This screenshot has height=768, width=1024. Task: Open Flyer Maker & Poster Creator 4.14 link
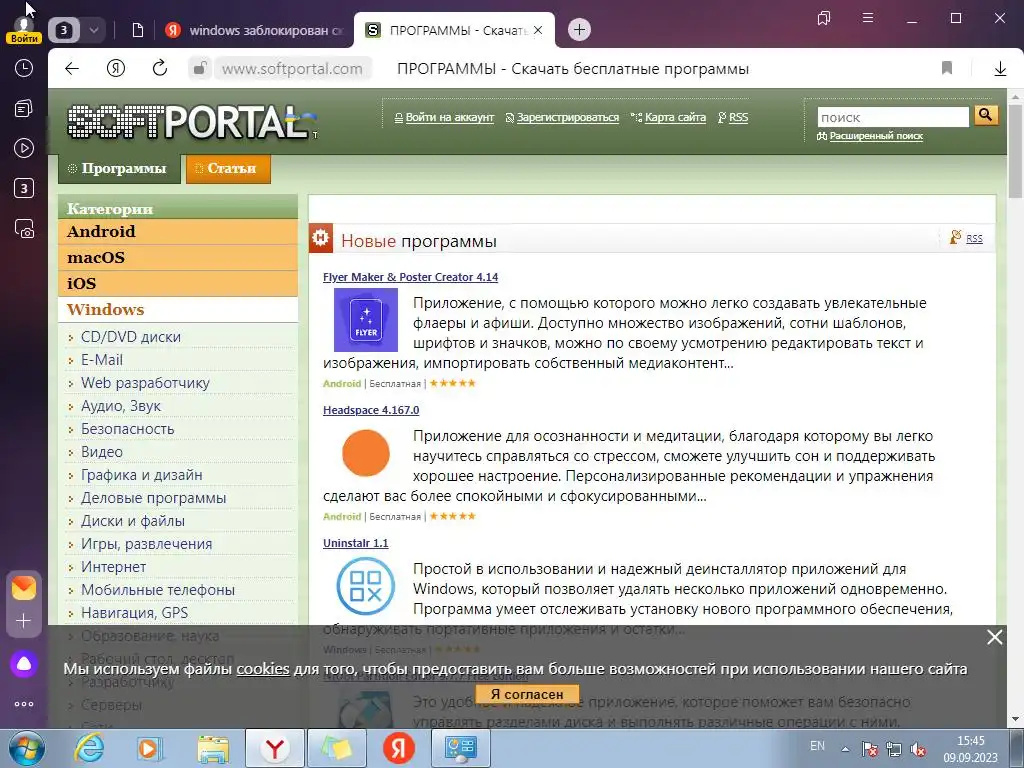(410, 277)
